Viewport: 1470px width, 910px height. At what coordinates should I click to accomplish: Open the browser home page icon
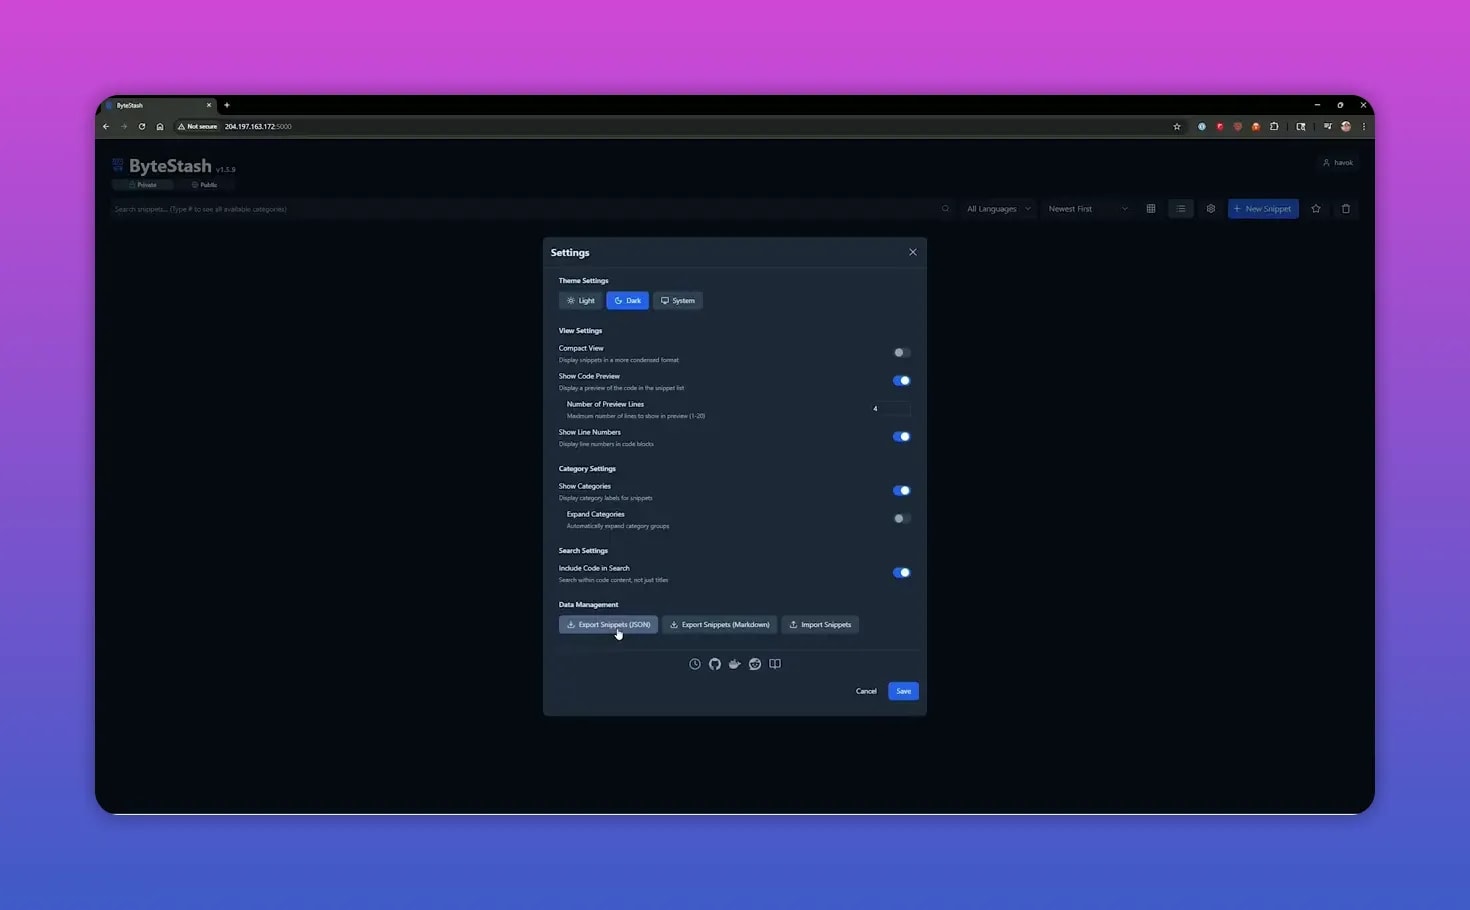(160, 127)
